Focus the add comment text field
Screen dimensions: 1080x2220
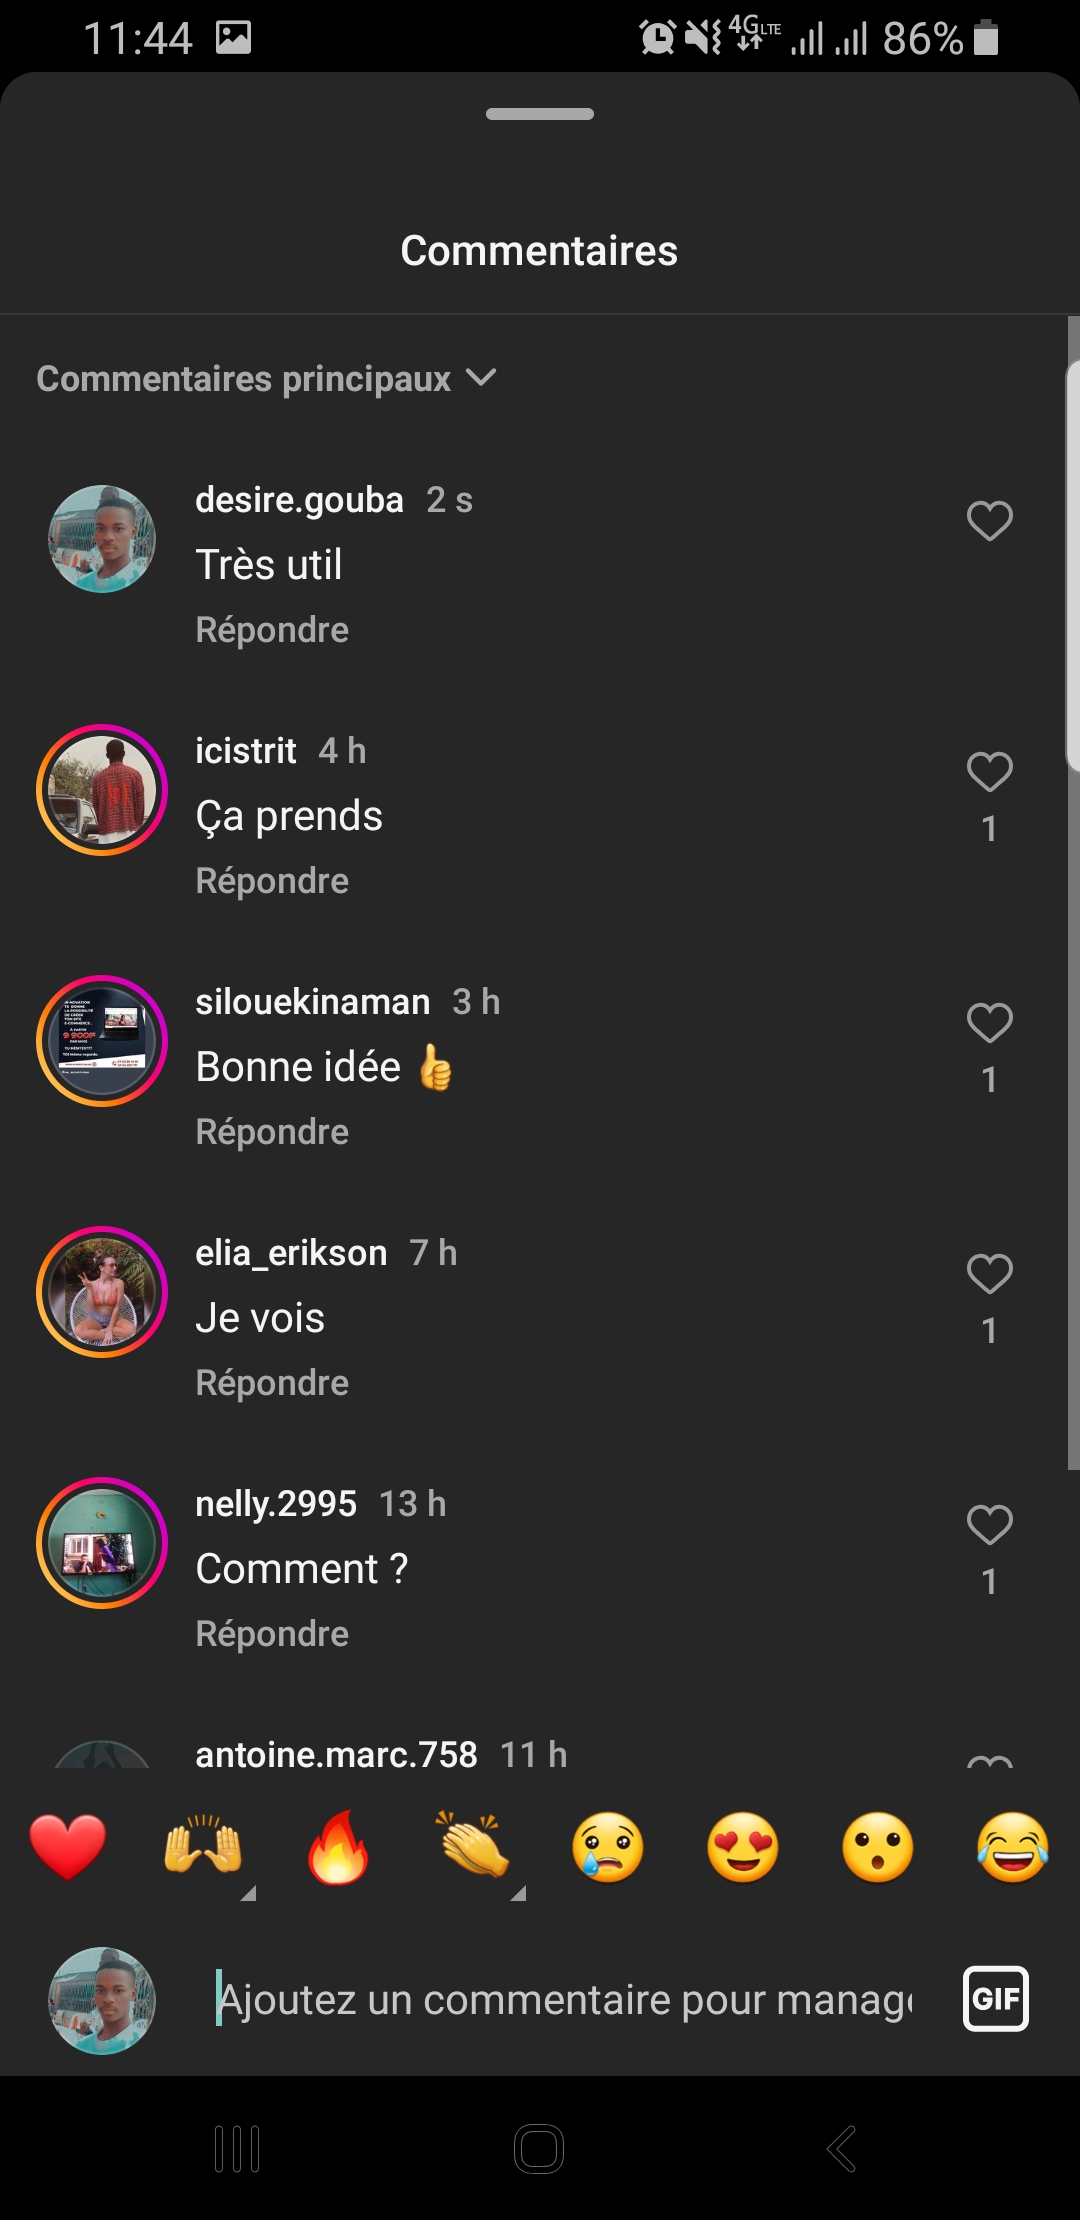[x=565, y=2000]
